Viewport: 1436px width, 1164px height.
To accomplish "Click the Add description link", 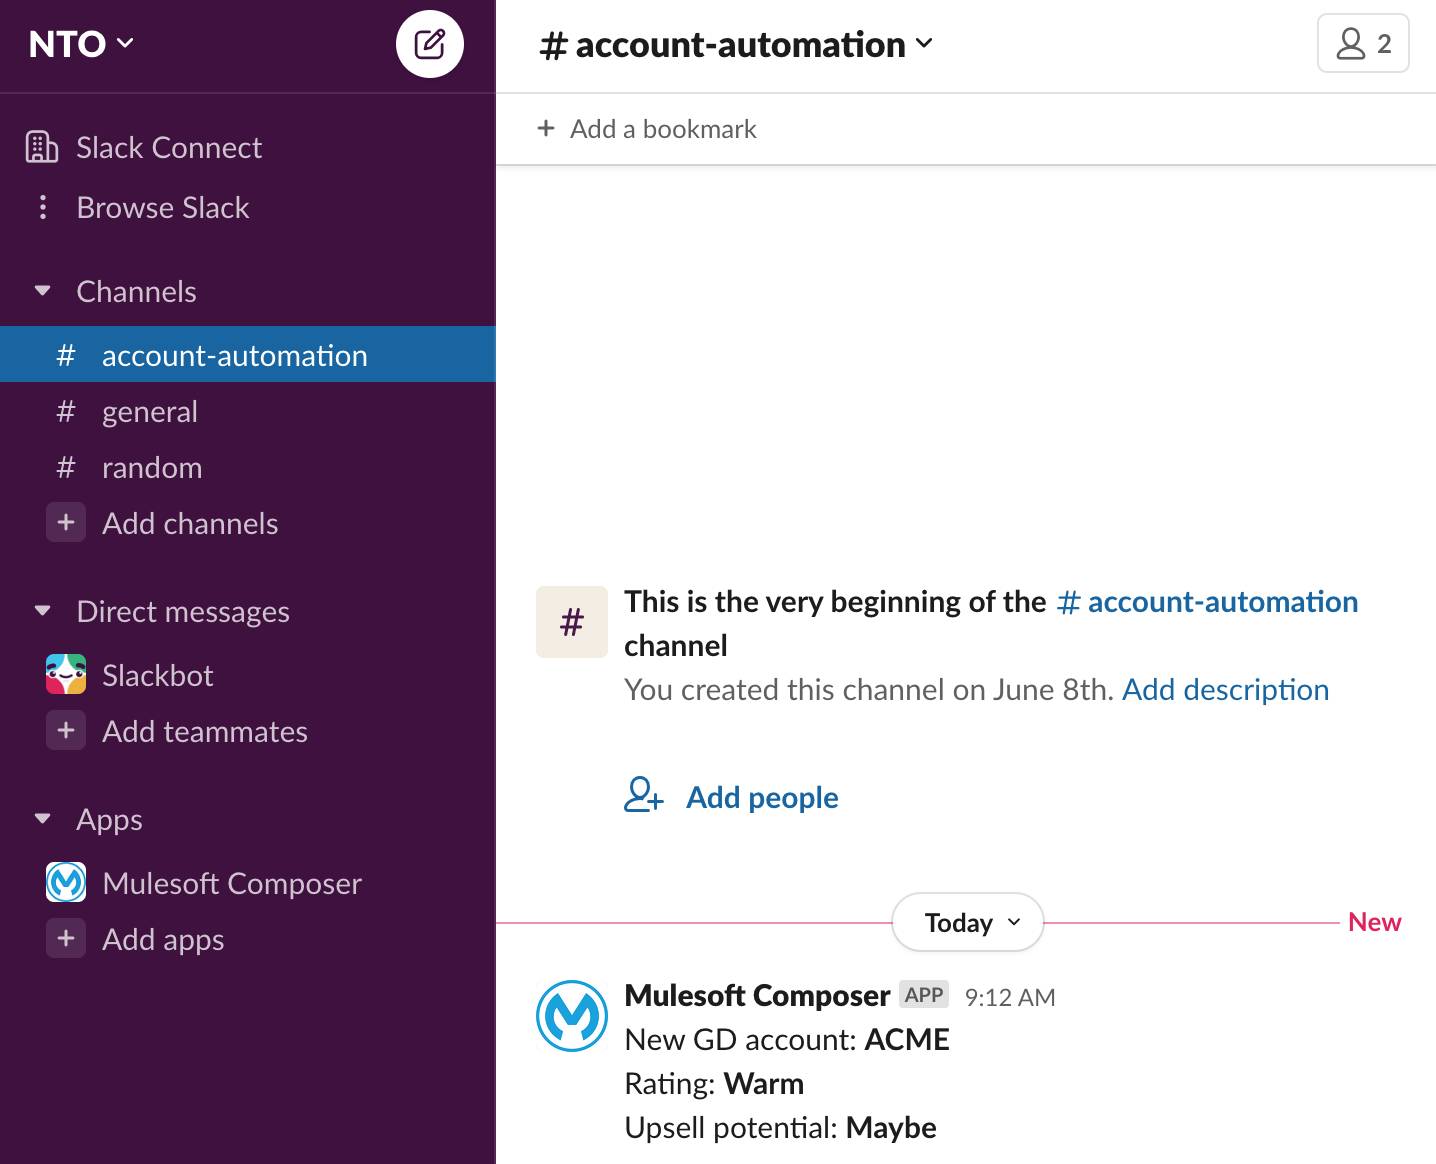I will [x=1225, y=690].
